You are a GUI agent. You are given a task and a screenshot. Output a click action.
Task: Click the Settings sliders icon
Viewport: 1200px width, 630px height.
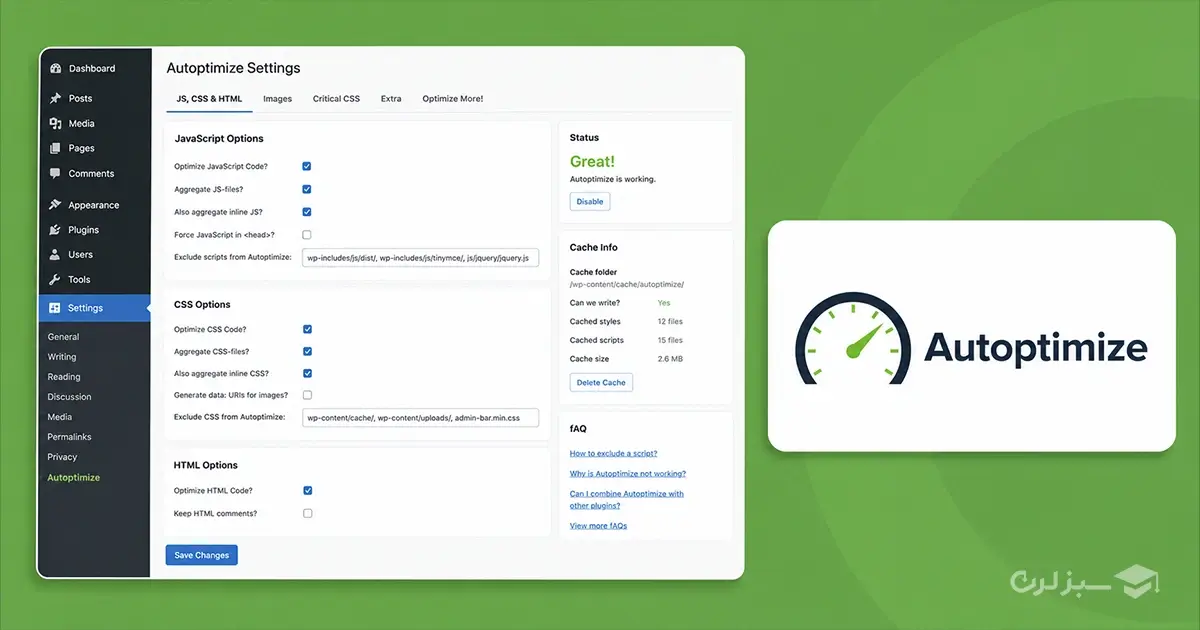click(x=55, y=308)
